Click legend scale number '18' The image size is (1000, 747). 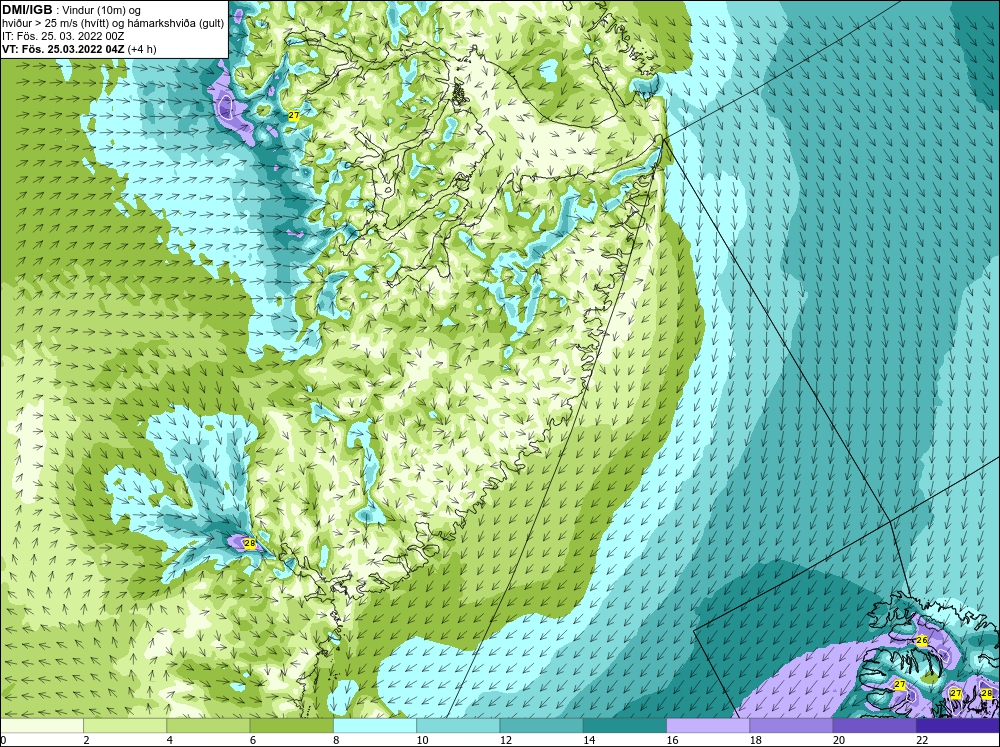756,740
